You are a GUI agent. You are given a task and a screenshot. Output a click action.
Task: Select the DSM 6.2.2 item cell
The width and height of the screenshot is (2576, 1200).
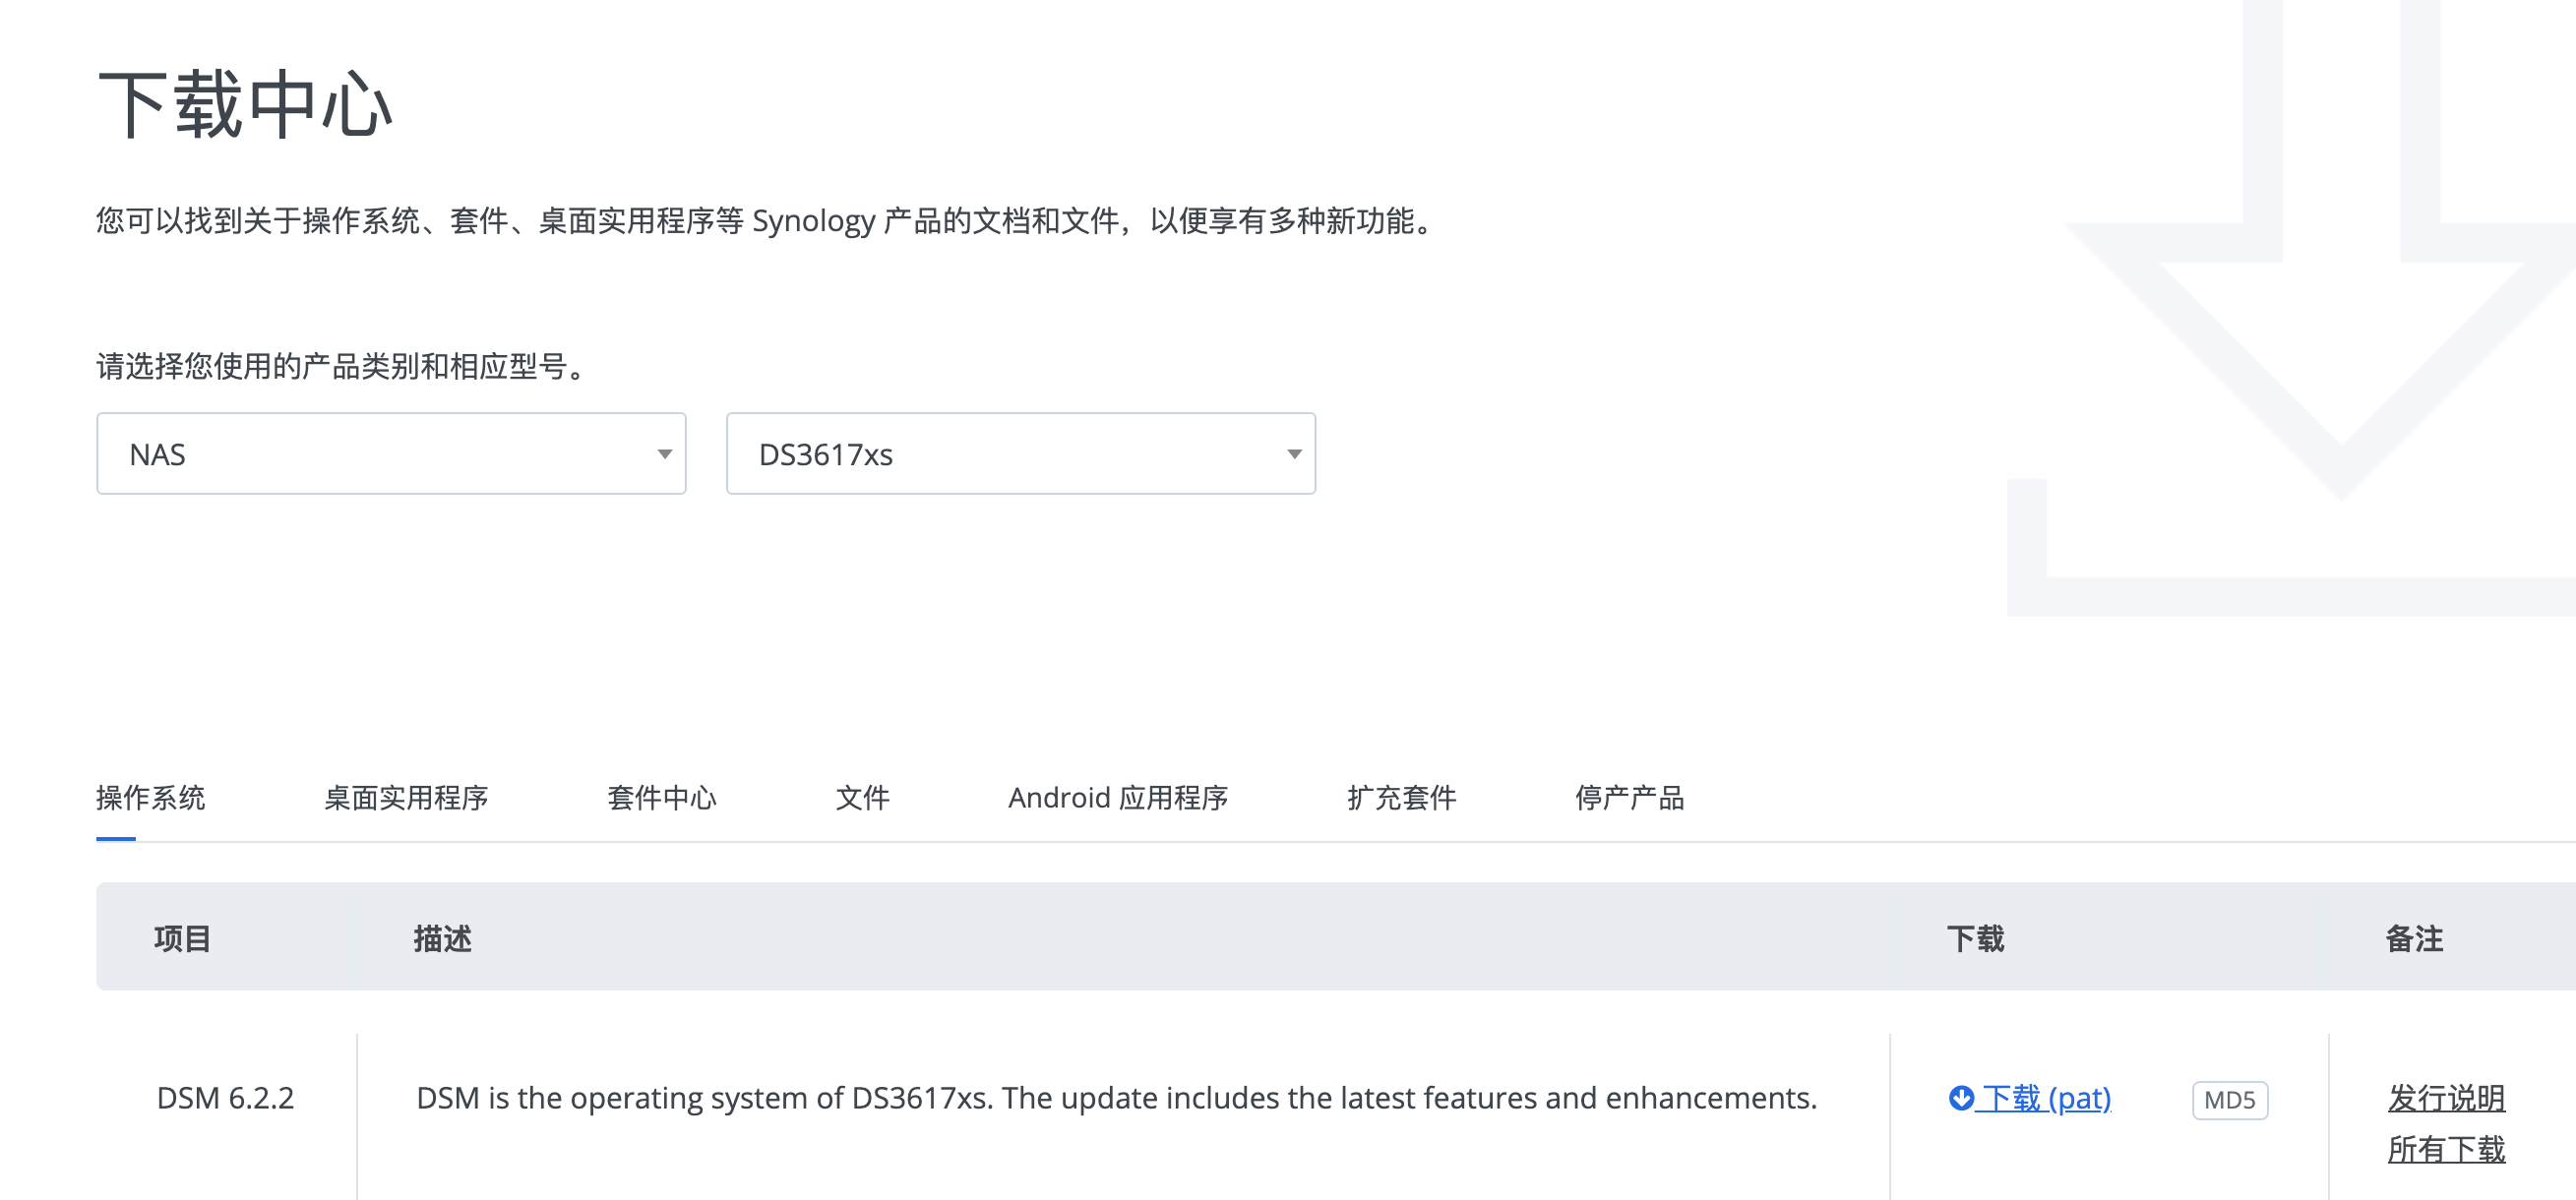click(x=225, y=1098)
